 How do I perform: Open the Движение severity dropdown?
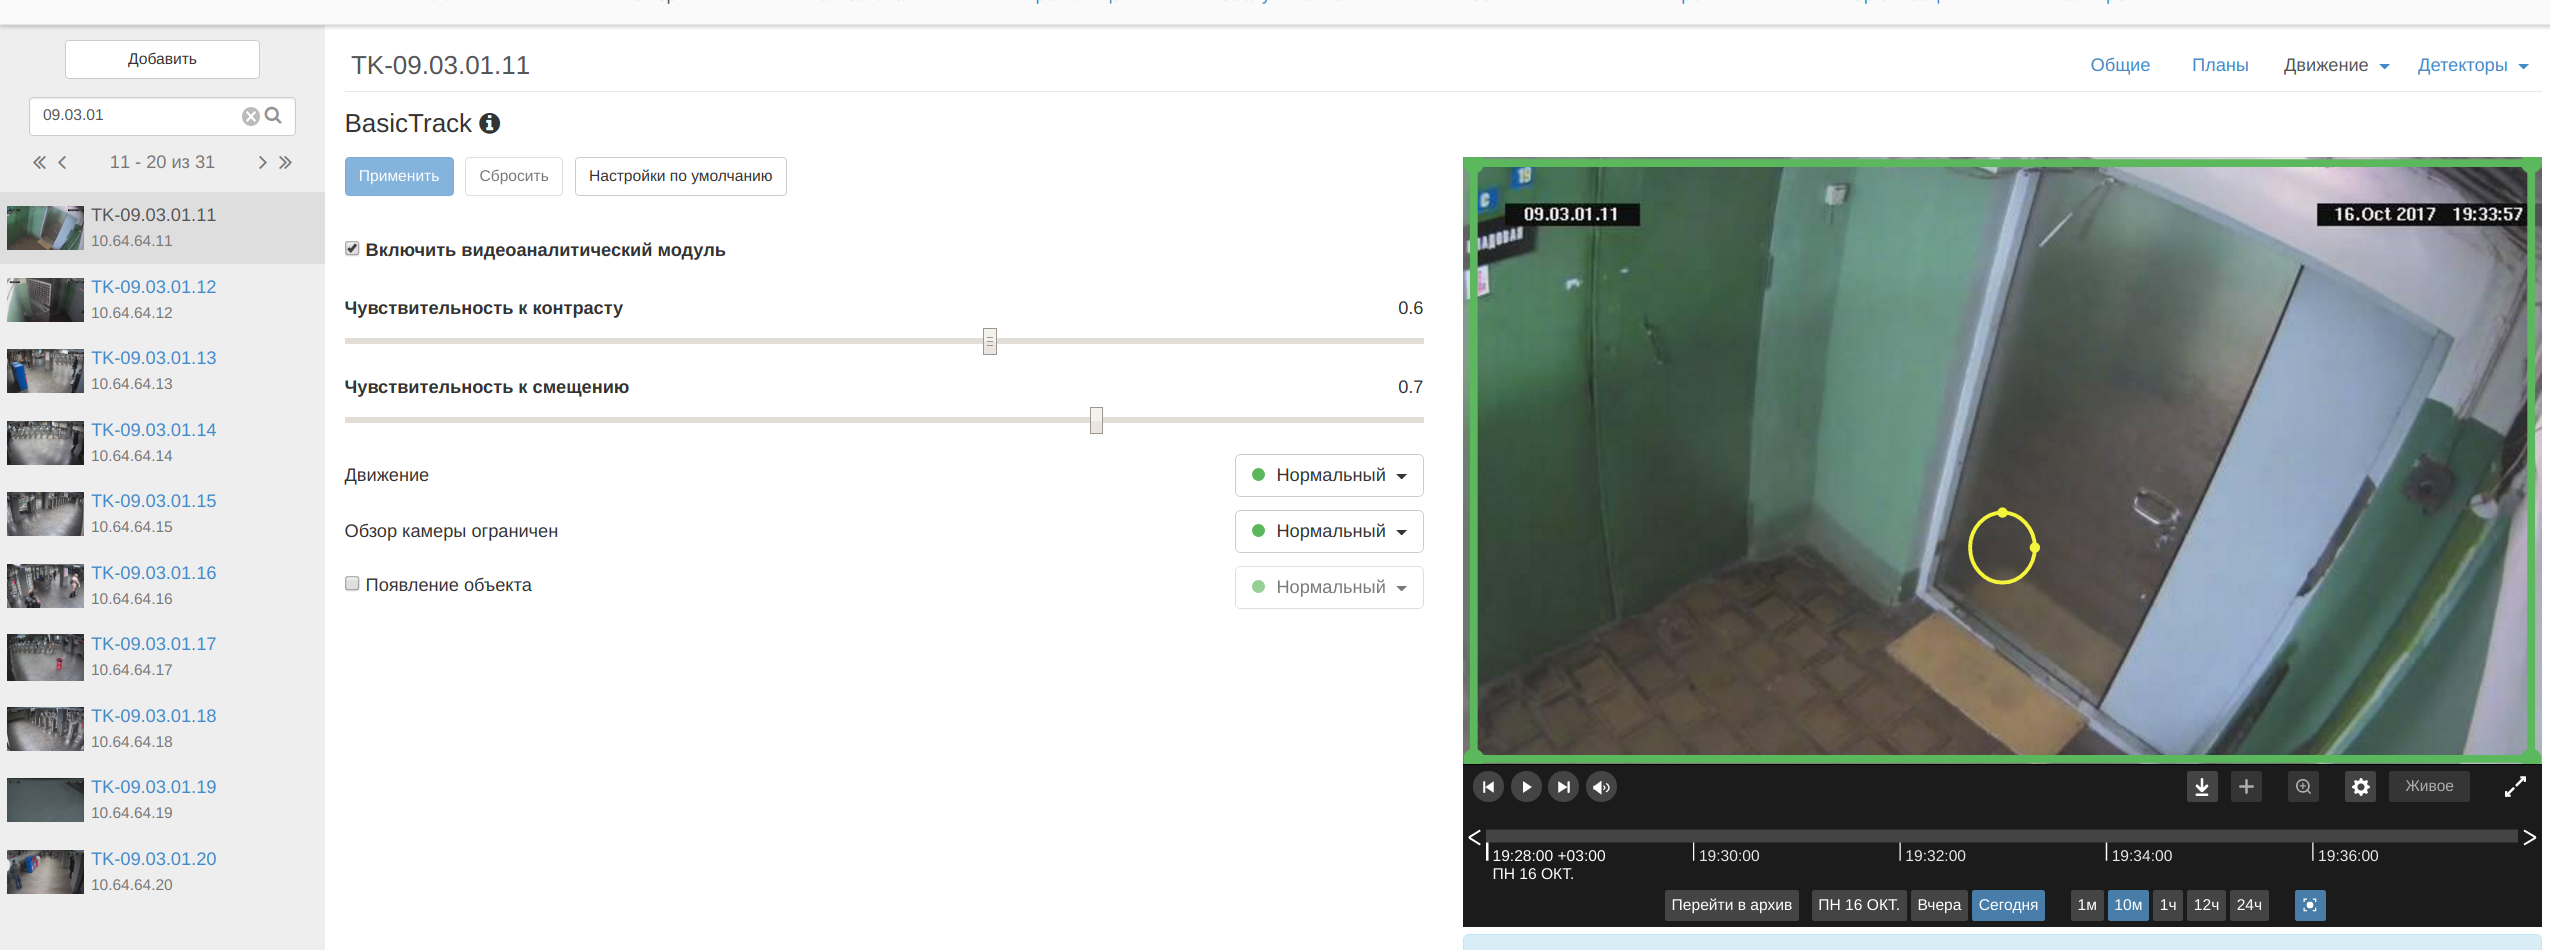(1329, 476)
